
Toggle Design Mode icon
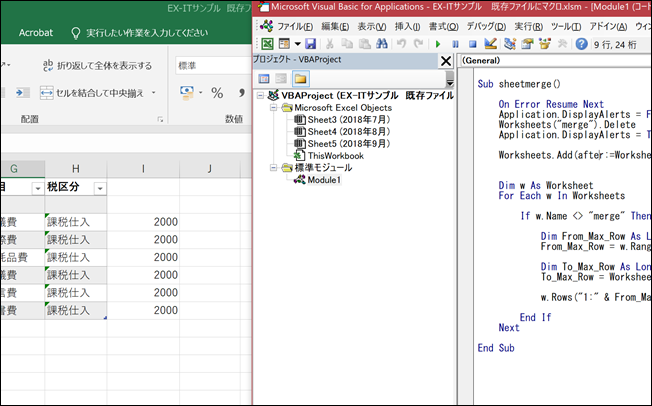(x=491, y=44)
